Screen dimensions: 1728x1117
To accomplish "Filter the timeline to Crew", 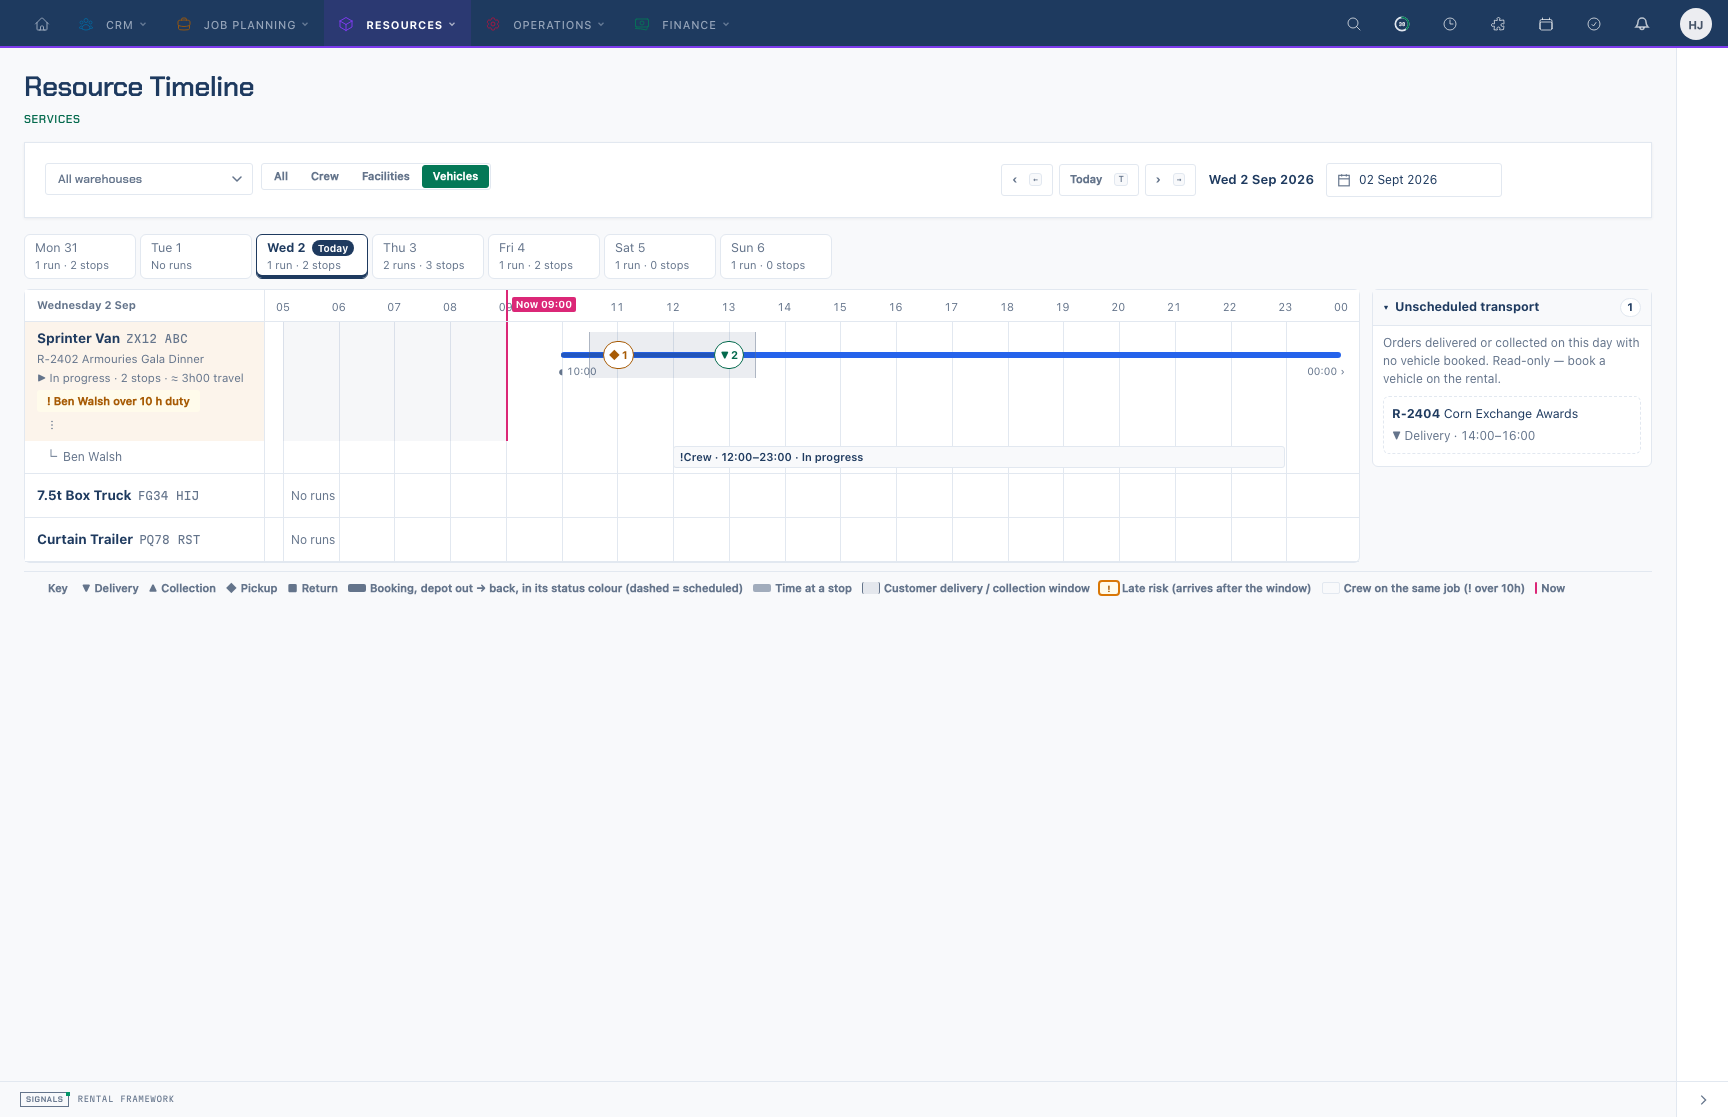I will click(325, 177).
